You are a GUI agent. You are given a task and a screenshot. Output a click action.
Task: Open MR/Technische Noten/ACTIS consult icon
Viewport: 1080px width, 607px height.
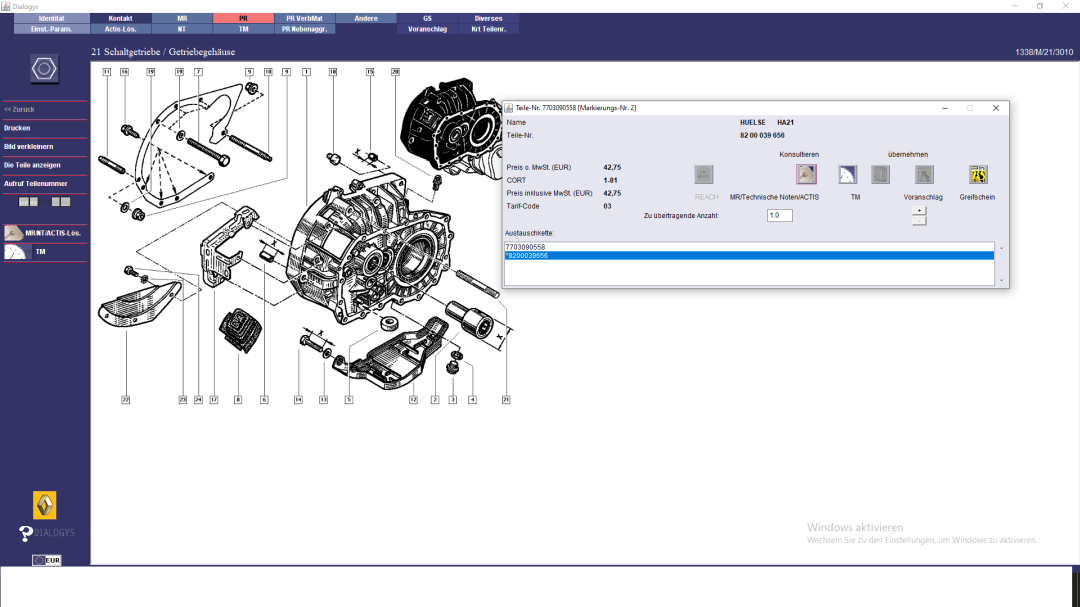(806, 174)
